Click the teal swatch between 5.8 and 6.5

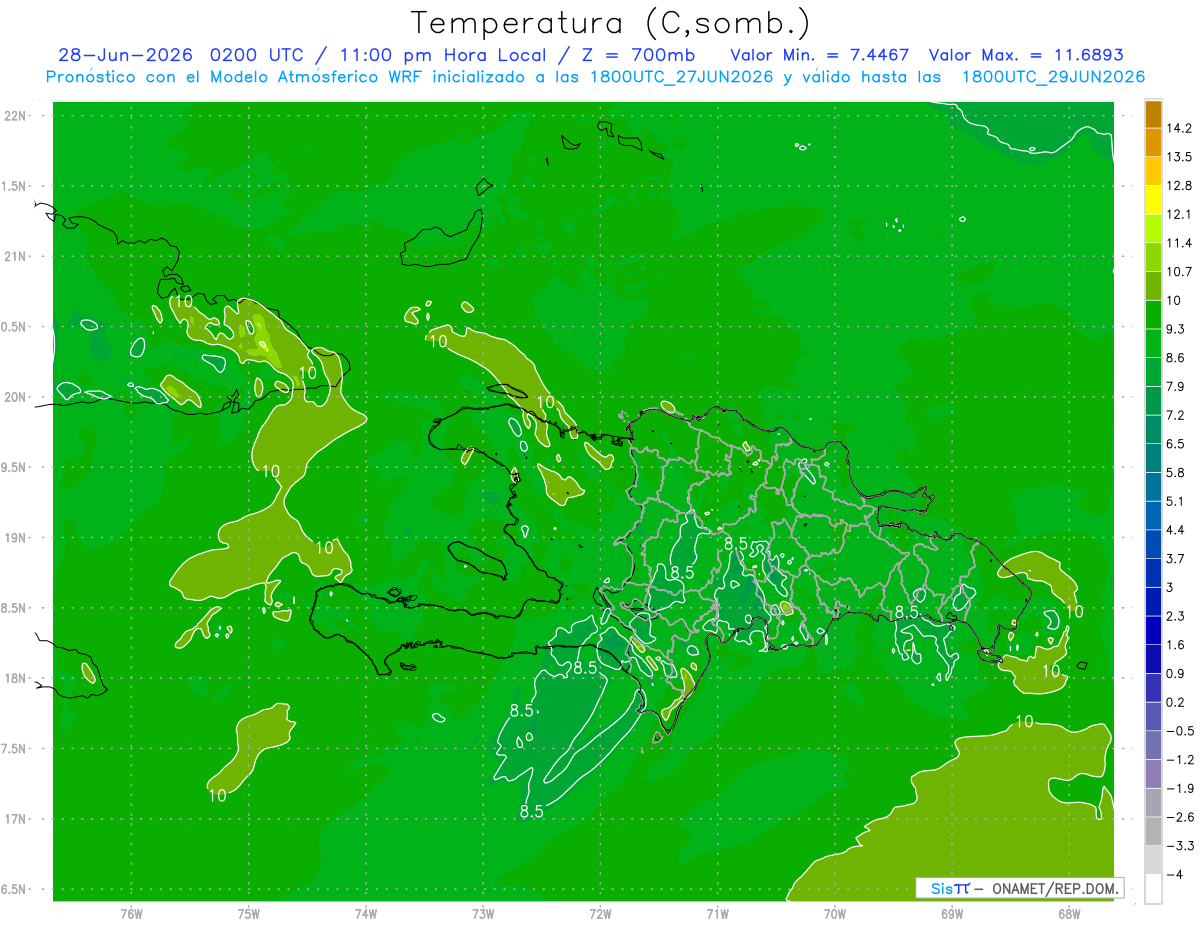click(x=1153, y=458)
